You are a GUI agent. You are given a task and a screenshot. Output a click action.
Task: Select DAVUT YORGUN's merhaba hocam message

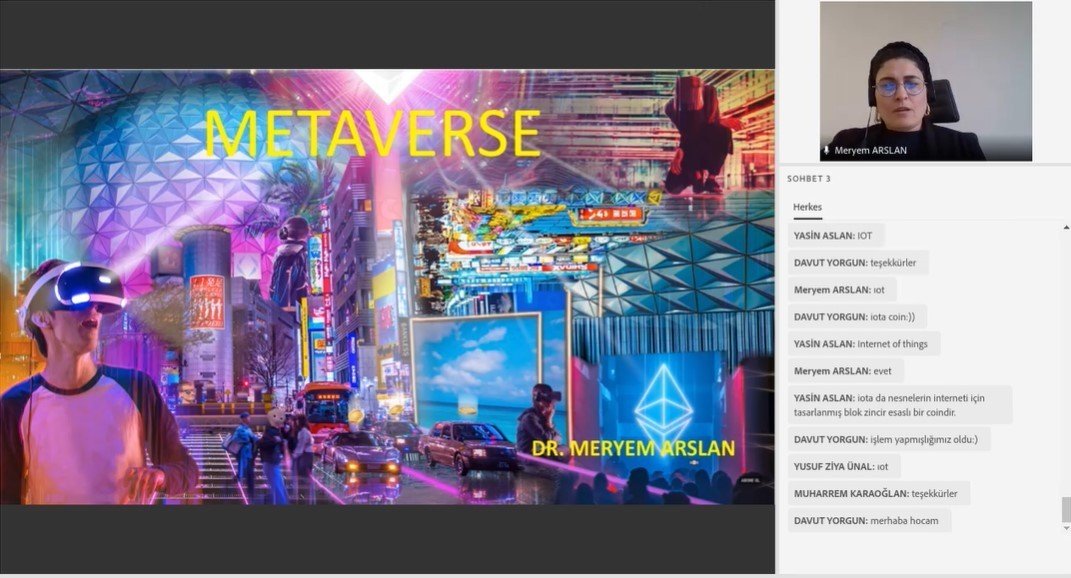tap(868, 520)
